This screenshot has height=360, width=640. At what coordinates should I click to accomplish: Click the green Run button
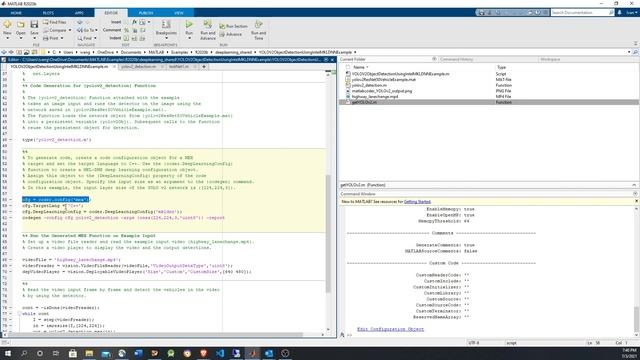pyautogui.click(x=189, y=24)
